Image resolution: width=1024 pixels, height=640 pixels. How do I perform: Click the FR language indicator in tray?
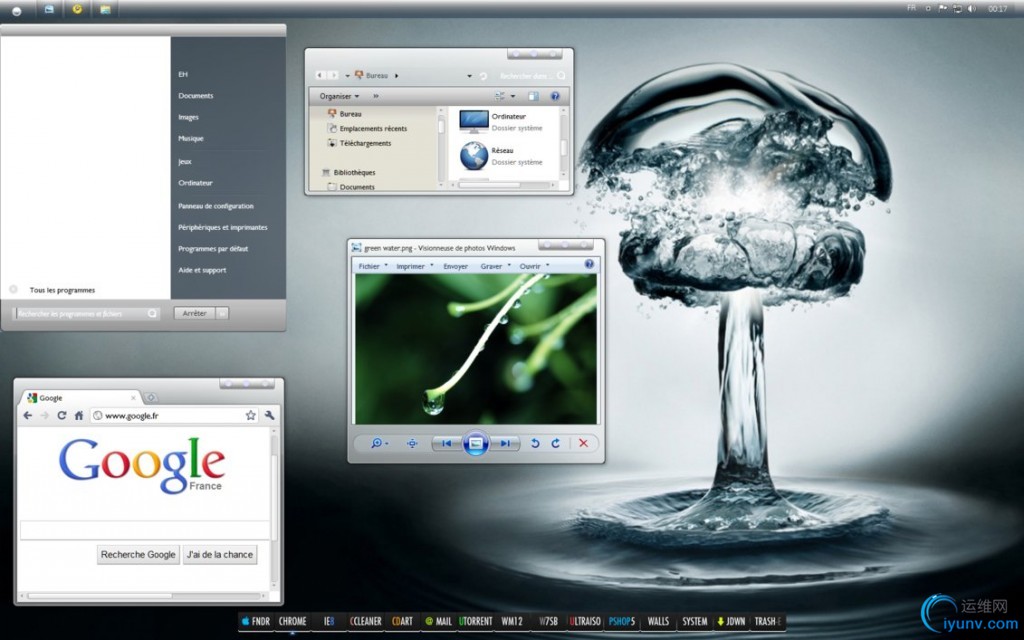(911, 8)
